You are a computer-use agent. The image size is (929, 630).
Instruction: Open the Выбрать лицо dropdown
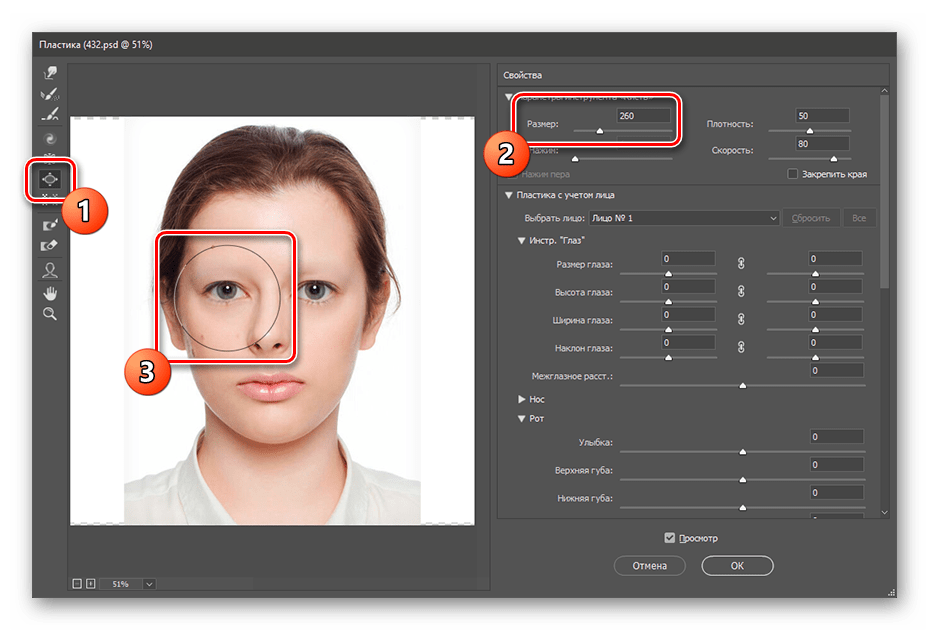(x=684, y=218)
